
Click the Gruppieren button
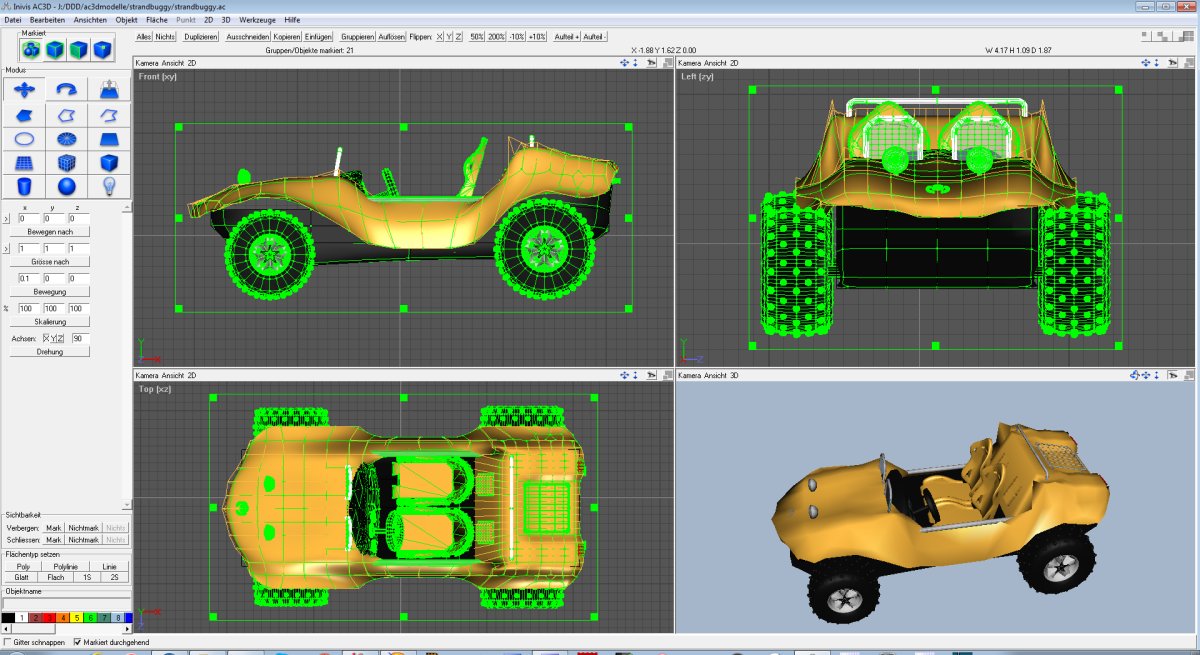pos(357,36)
